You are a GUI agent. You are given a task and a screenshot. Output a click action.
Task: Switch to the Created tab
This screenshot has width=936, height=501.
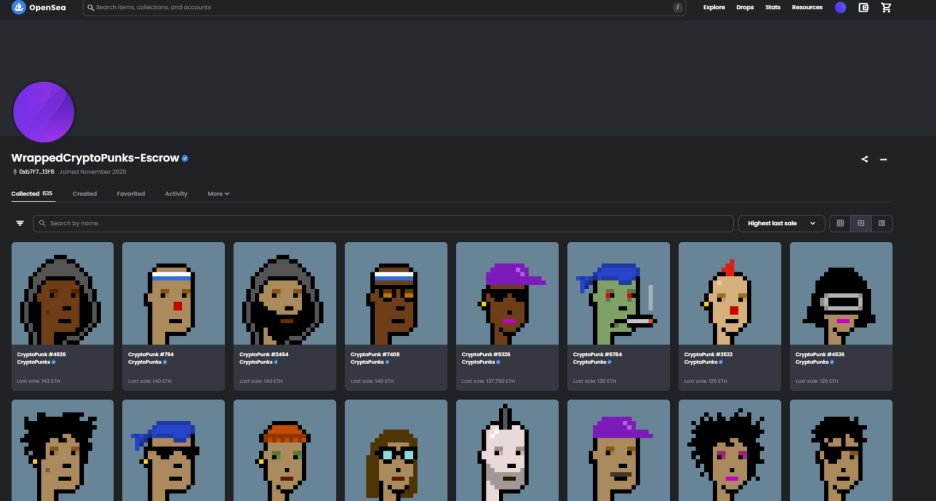[x=85, y=194]
